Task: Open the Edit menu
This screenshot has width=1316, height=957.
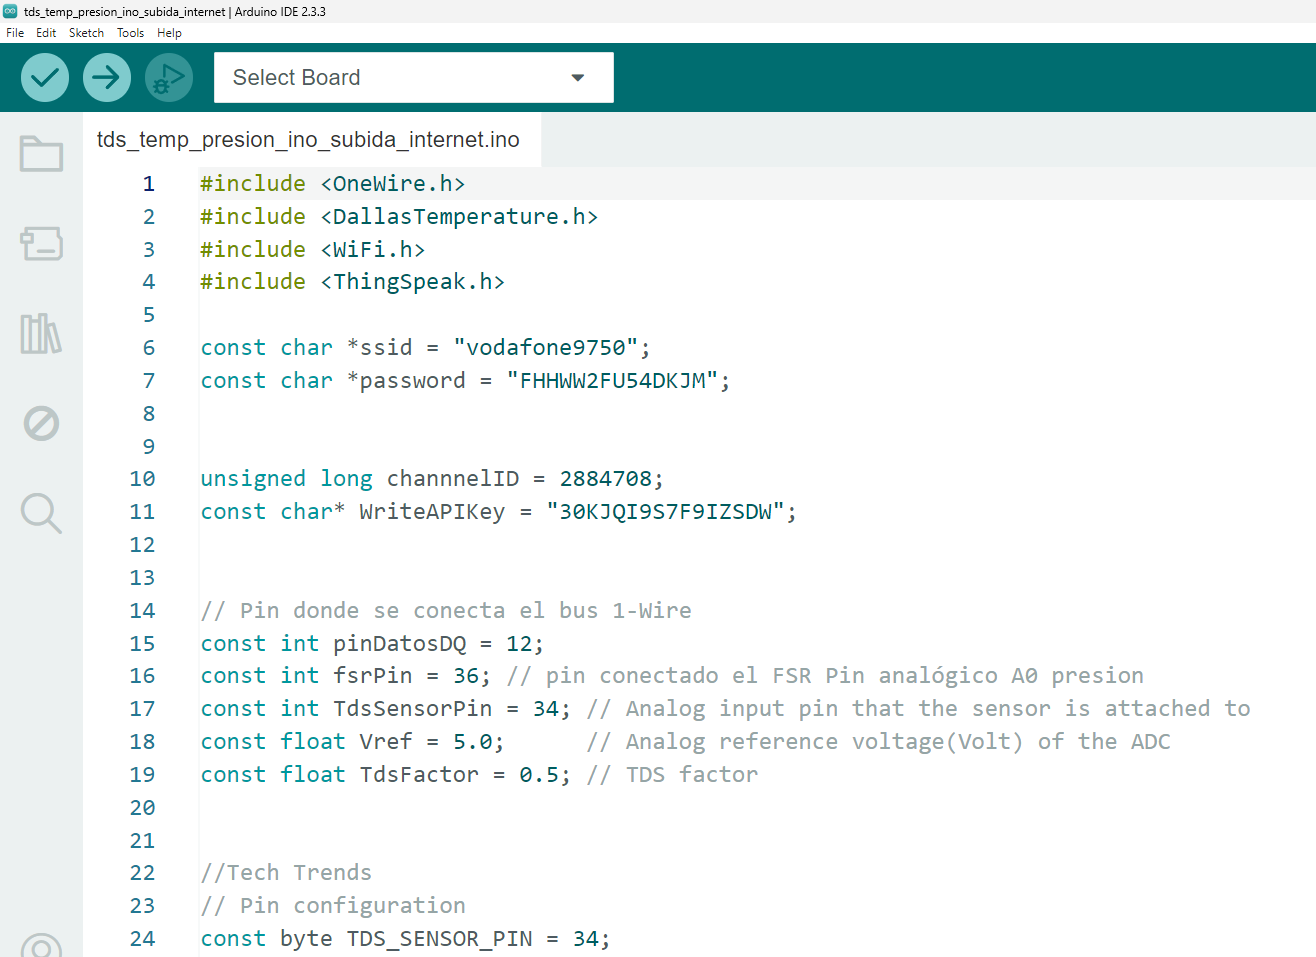Action: point(46,33)
